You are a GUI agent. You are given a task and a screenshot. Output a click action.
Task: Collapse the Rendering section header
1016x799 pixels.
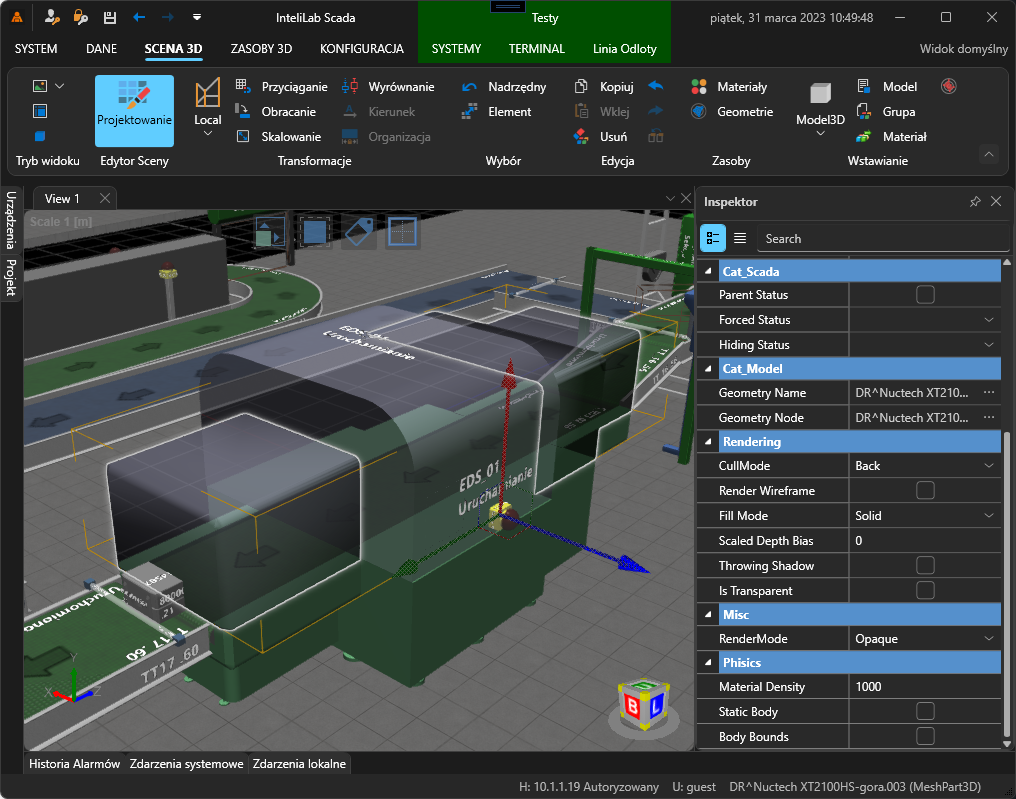coord(709,441)
